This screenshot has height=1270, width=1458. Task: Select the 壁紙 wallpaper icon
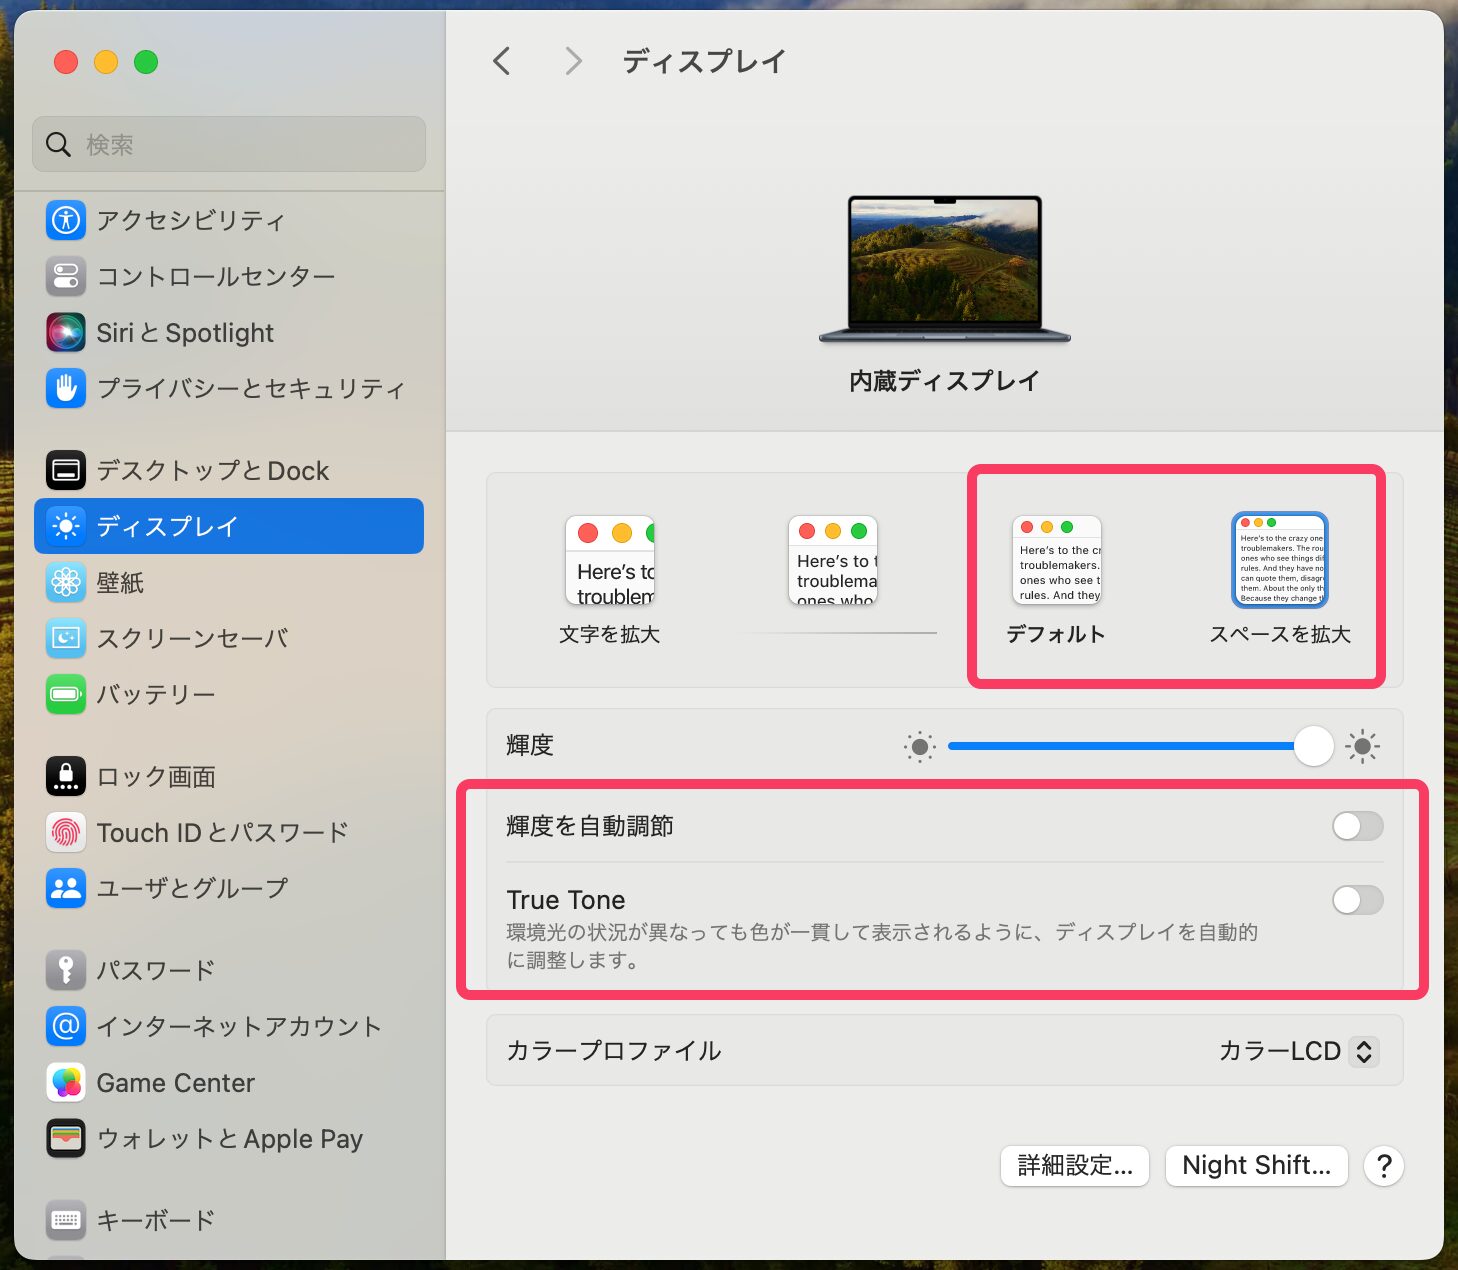click(x=66, y=582)
